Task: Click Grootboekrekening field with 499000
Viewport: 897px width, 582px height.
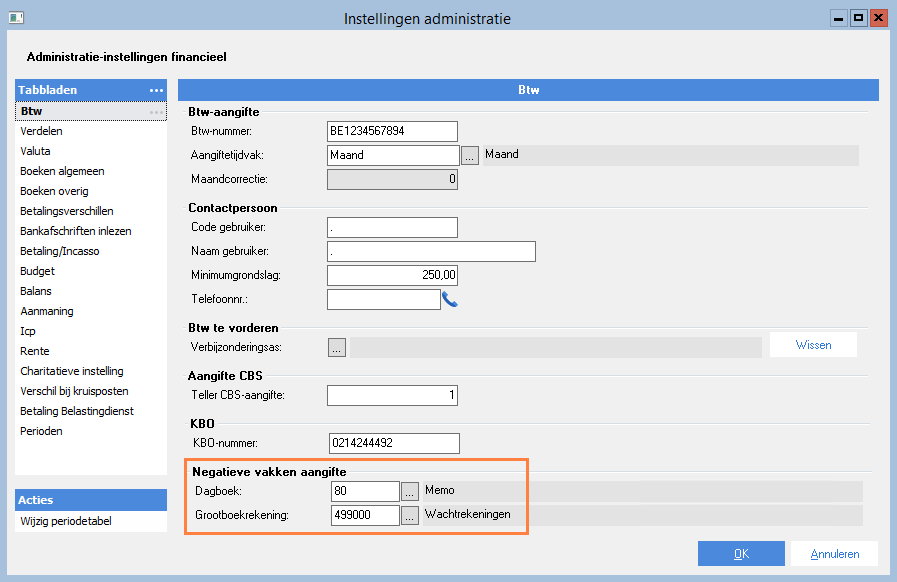Action: pos(365,515)
